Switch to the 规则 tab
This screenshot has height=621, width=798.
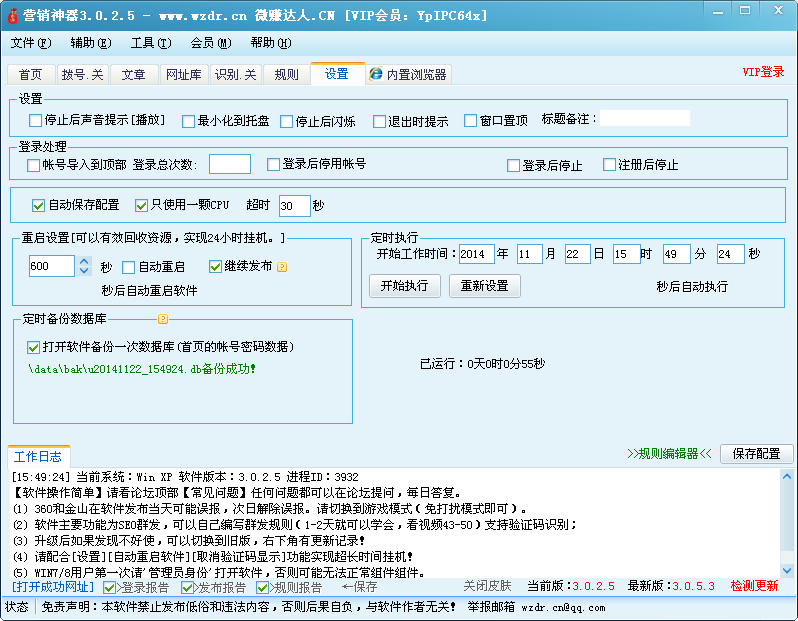point(286,75)
